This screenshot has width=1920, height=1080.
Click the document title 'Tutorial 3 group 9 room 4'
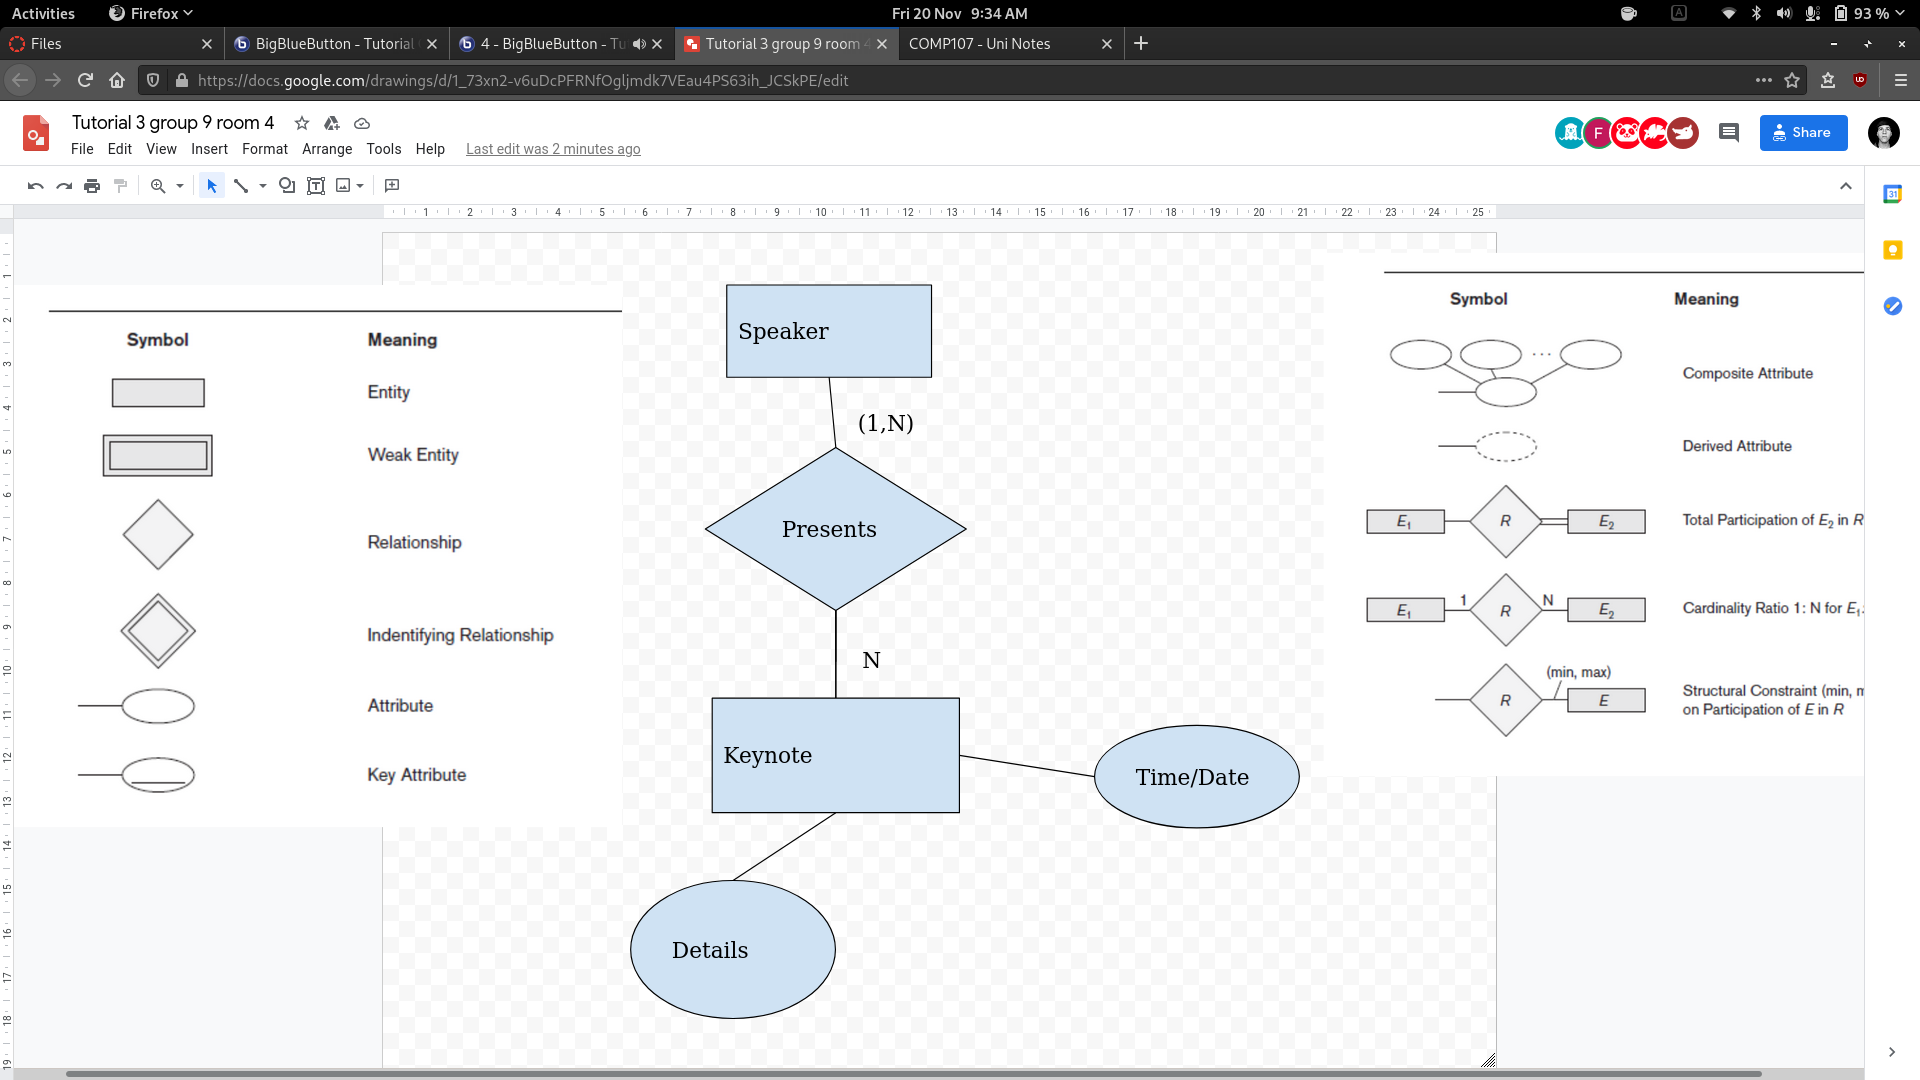173,123
